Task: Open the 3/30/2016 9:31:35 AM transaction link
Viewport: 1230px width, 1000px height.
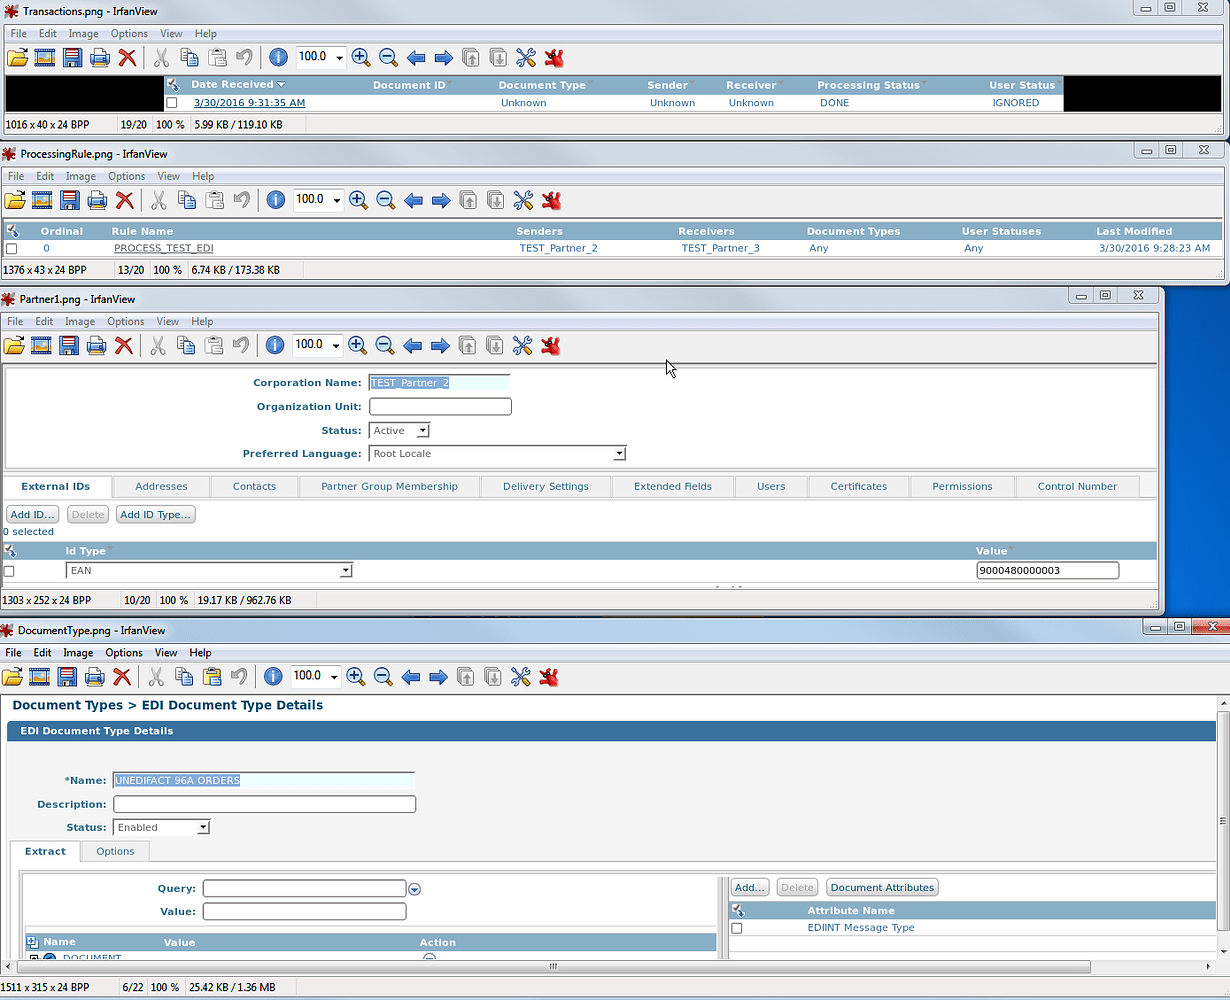Action: pyautogui.click(x=250, y=103)
